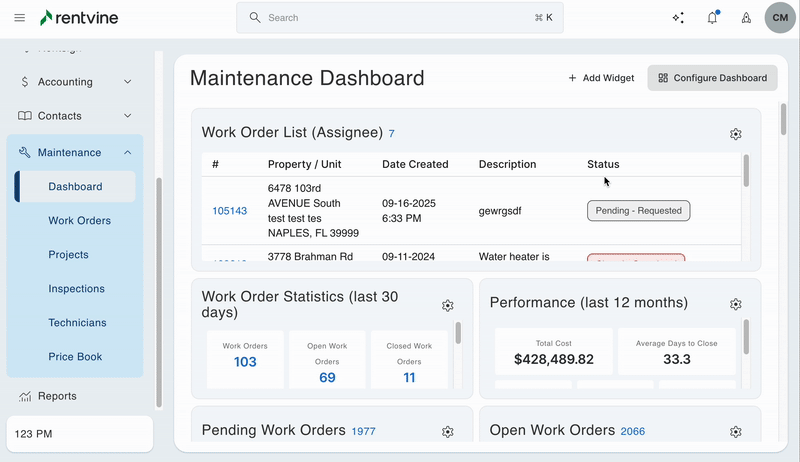Open the notifications bell
Image resolution: width=800 pixels, height=462 pixels.
(x=712, y=18)
